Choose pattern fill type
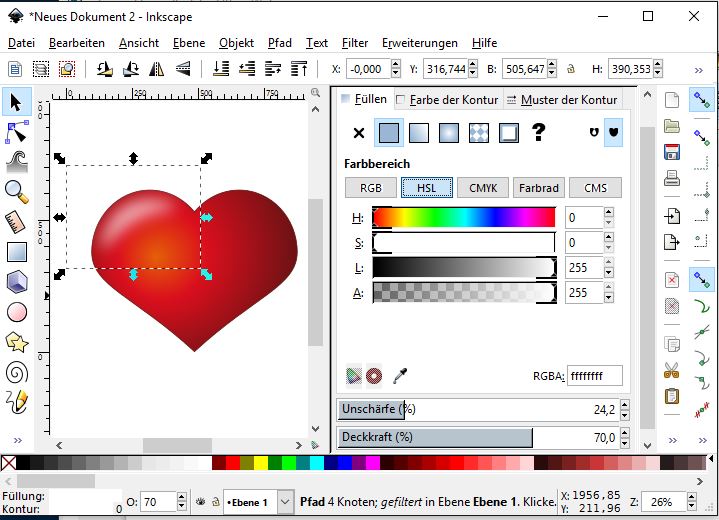This screenshot has height=520, width=719. pos(479,132)
